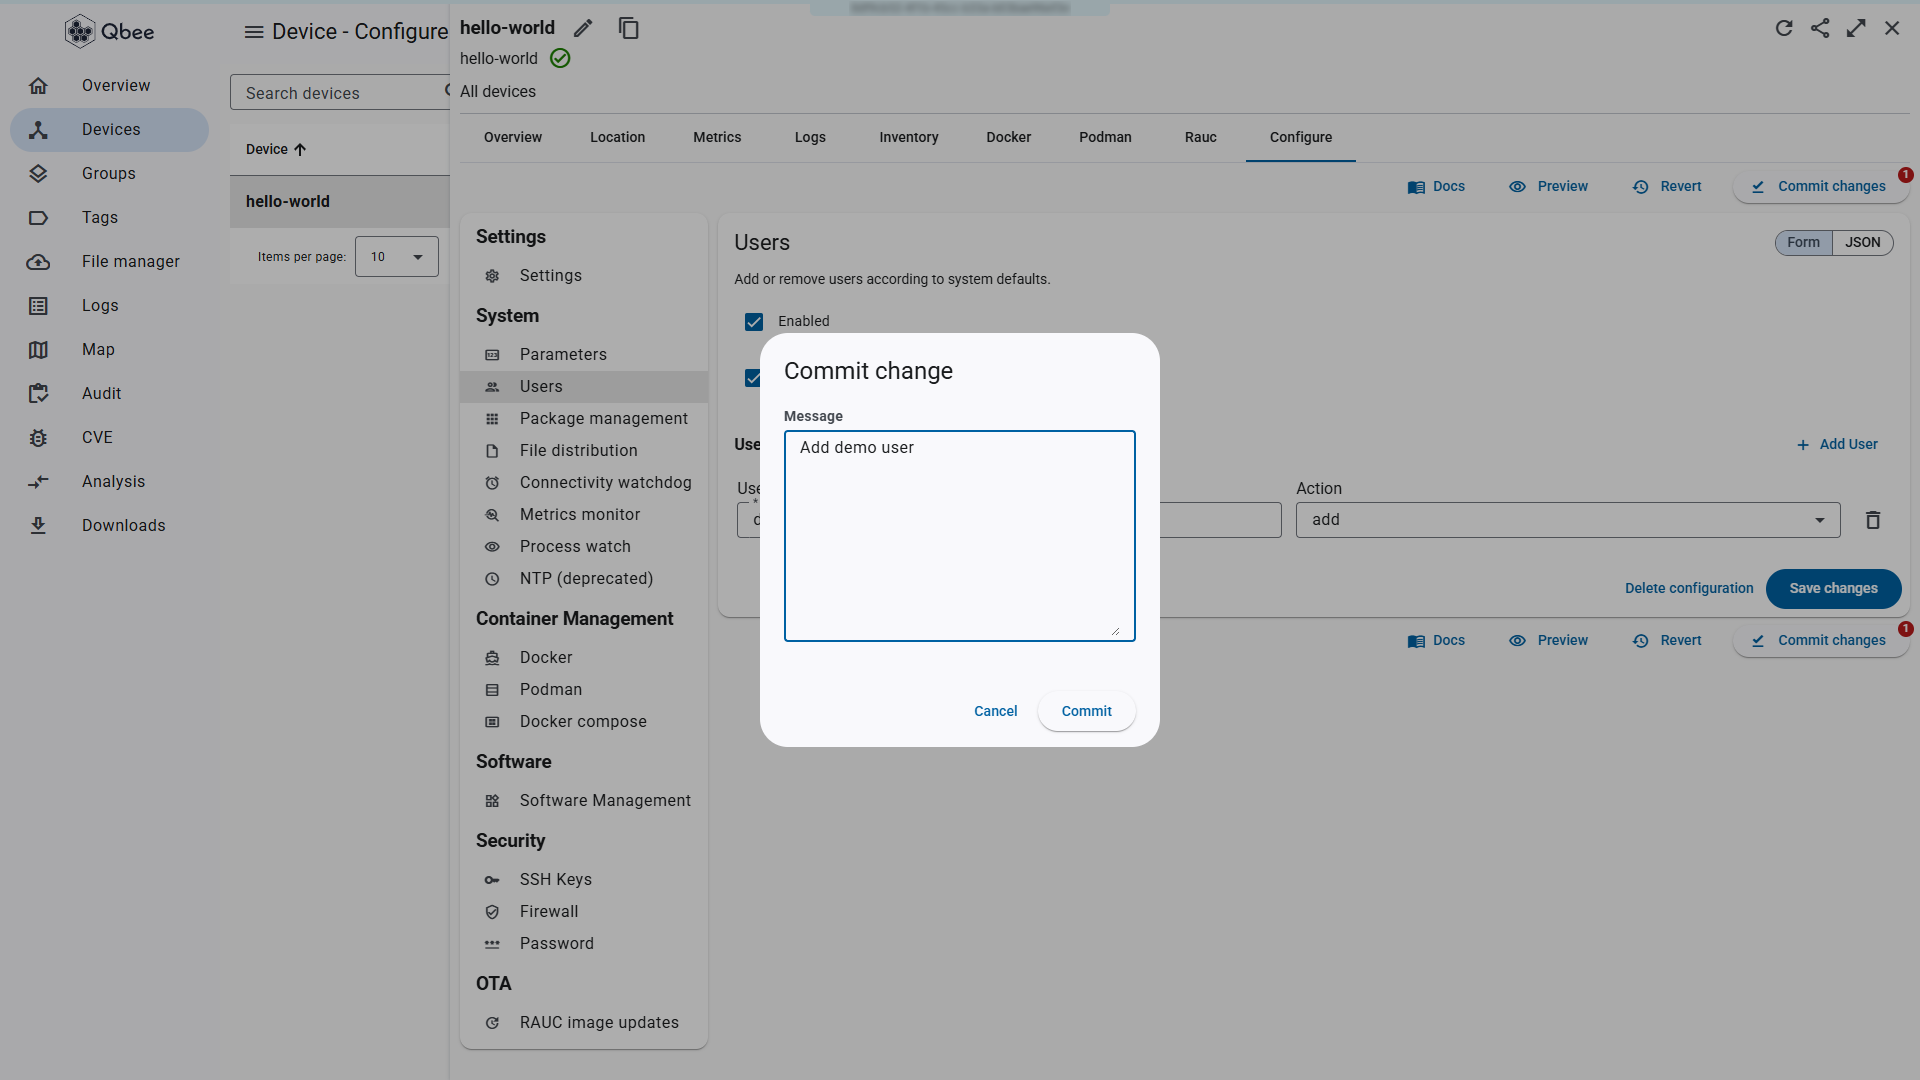
Task: Sort by the Device column header arrow
Action: 300,150
